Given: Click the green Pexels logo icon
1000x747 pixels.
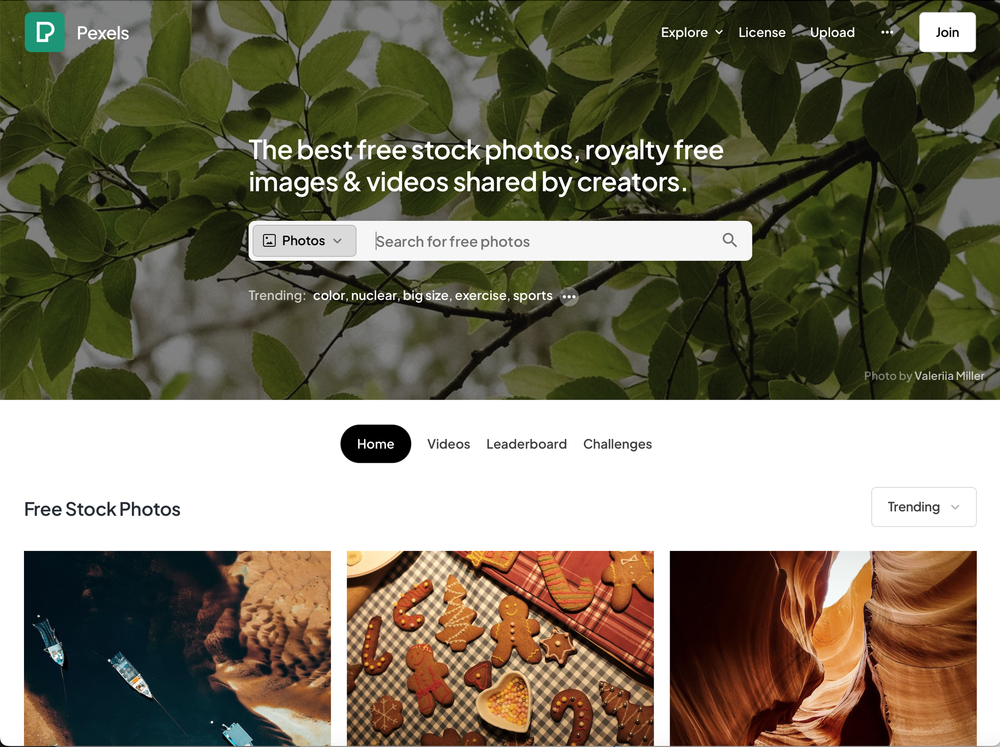Looking at the screenshot, I should click(x=45, y=32).
